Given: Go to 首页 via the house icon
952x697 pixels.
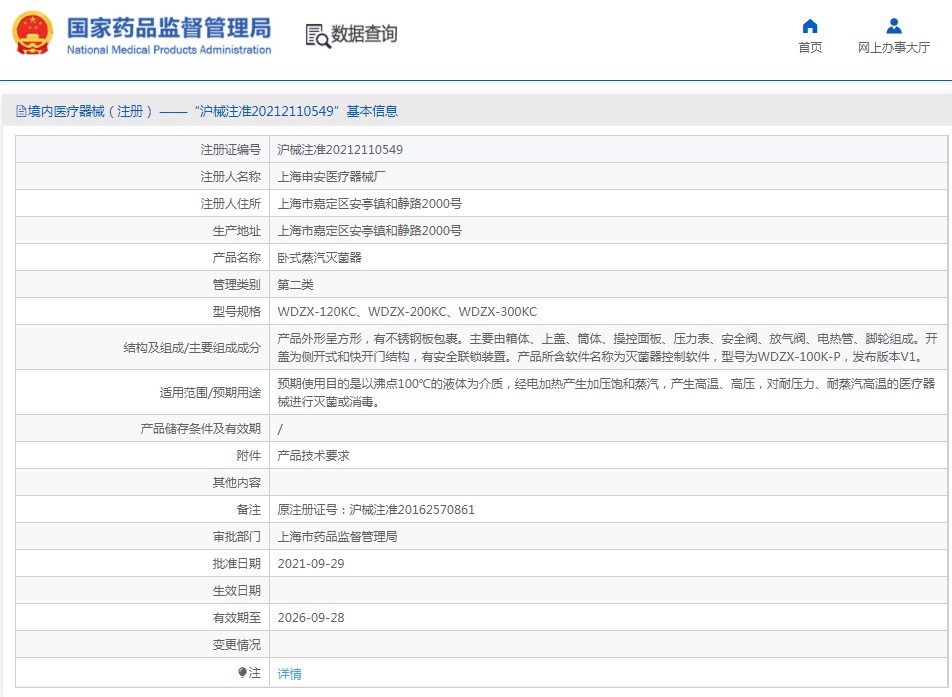Looking at the screenshot, I should pos(810,26).
